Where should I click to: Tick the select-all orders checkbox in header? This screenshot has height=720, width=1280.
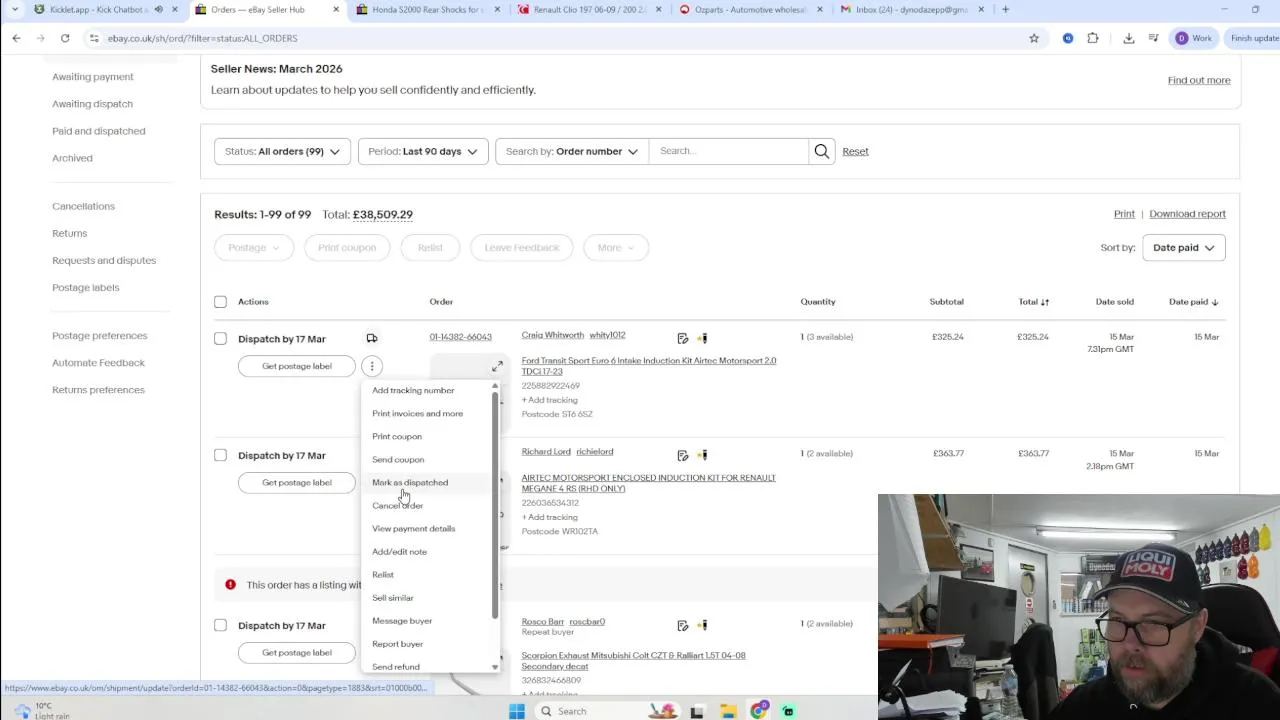click(220, 302)
